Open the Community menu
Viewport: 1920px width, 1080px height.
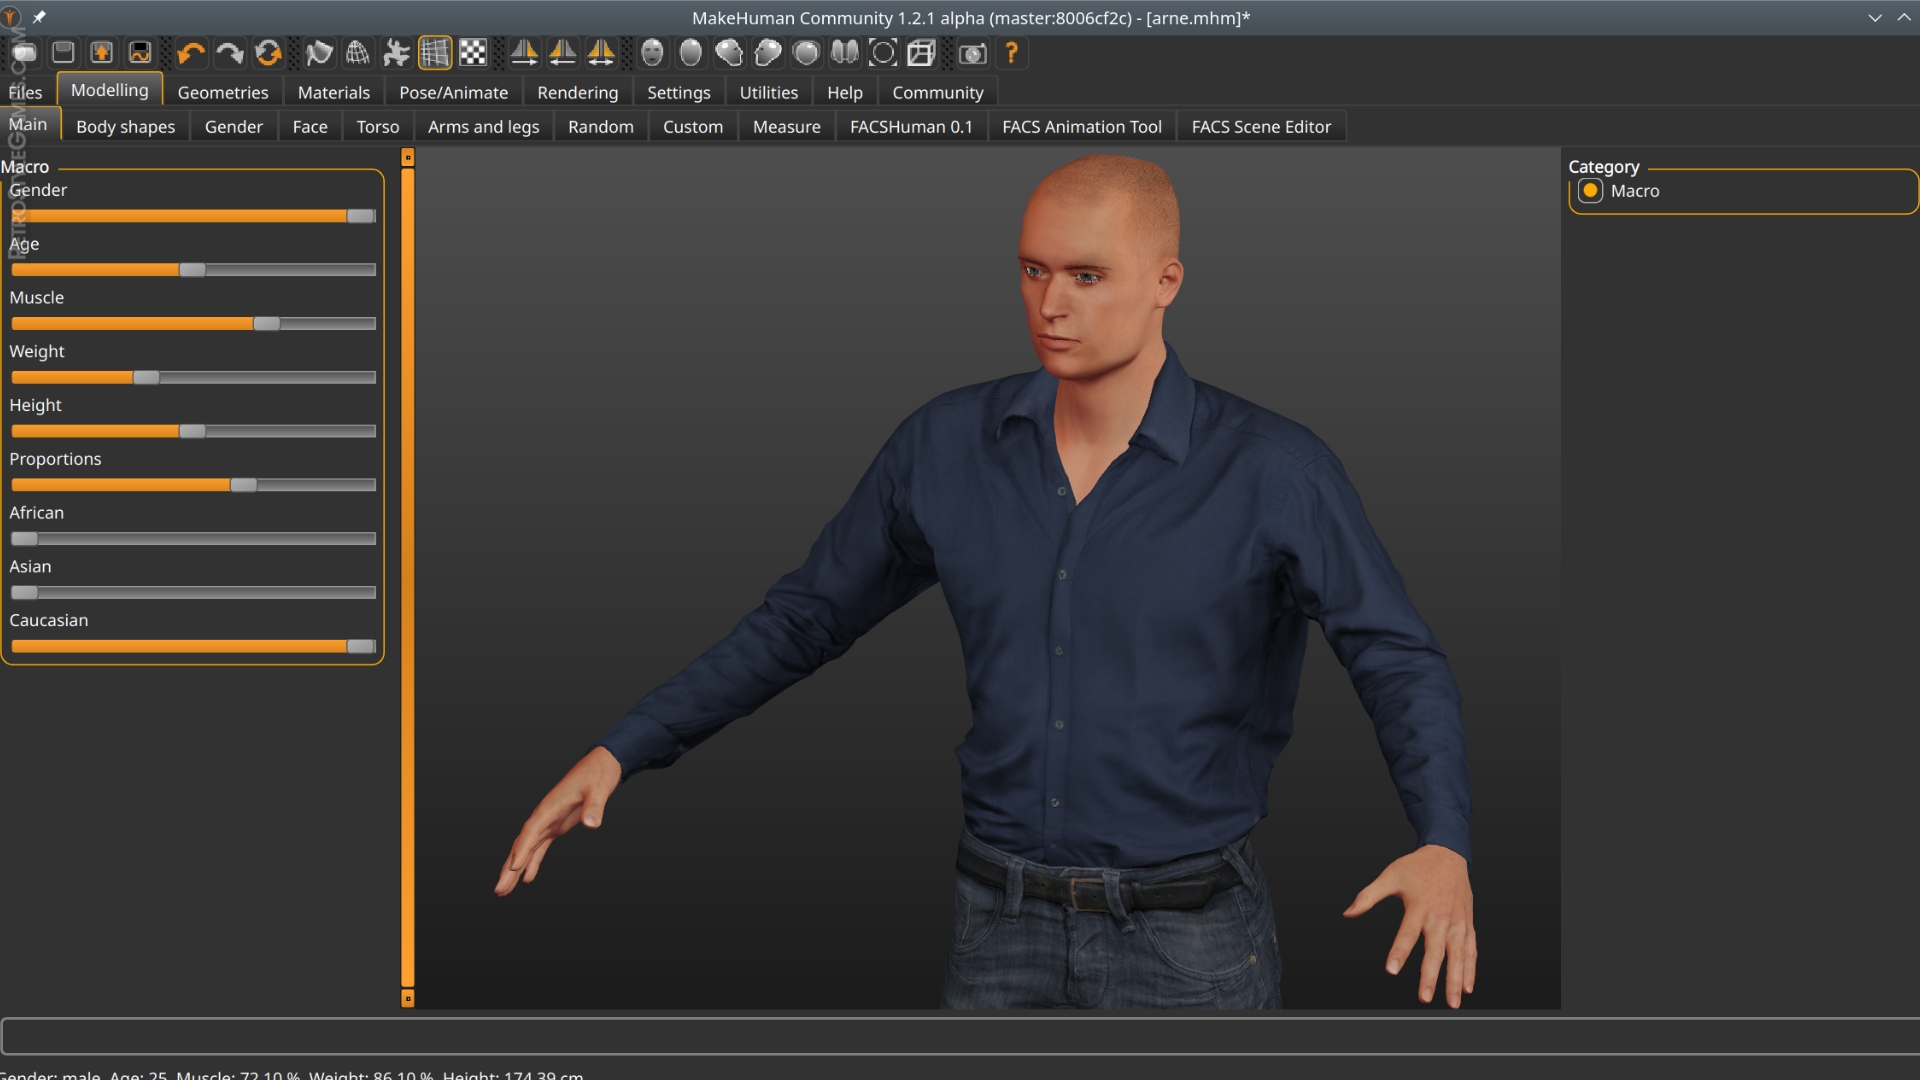[x=937, y=92]
